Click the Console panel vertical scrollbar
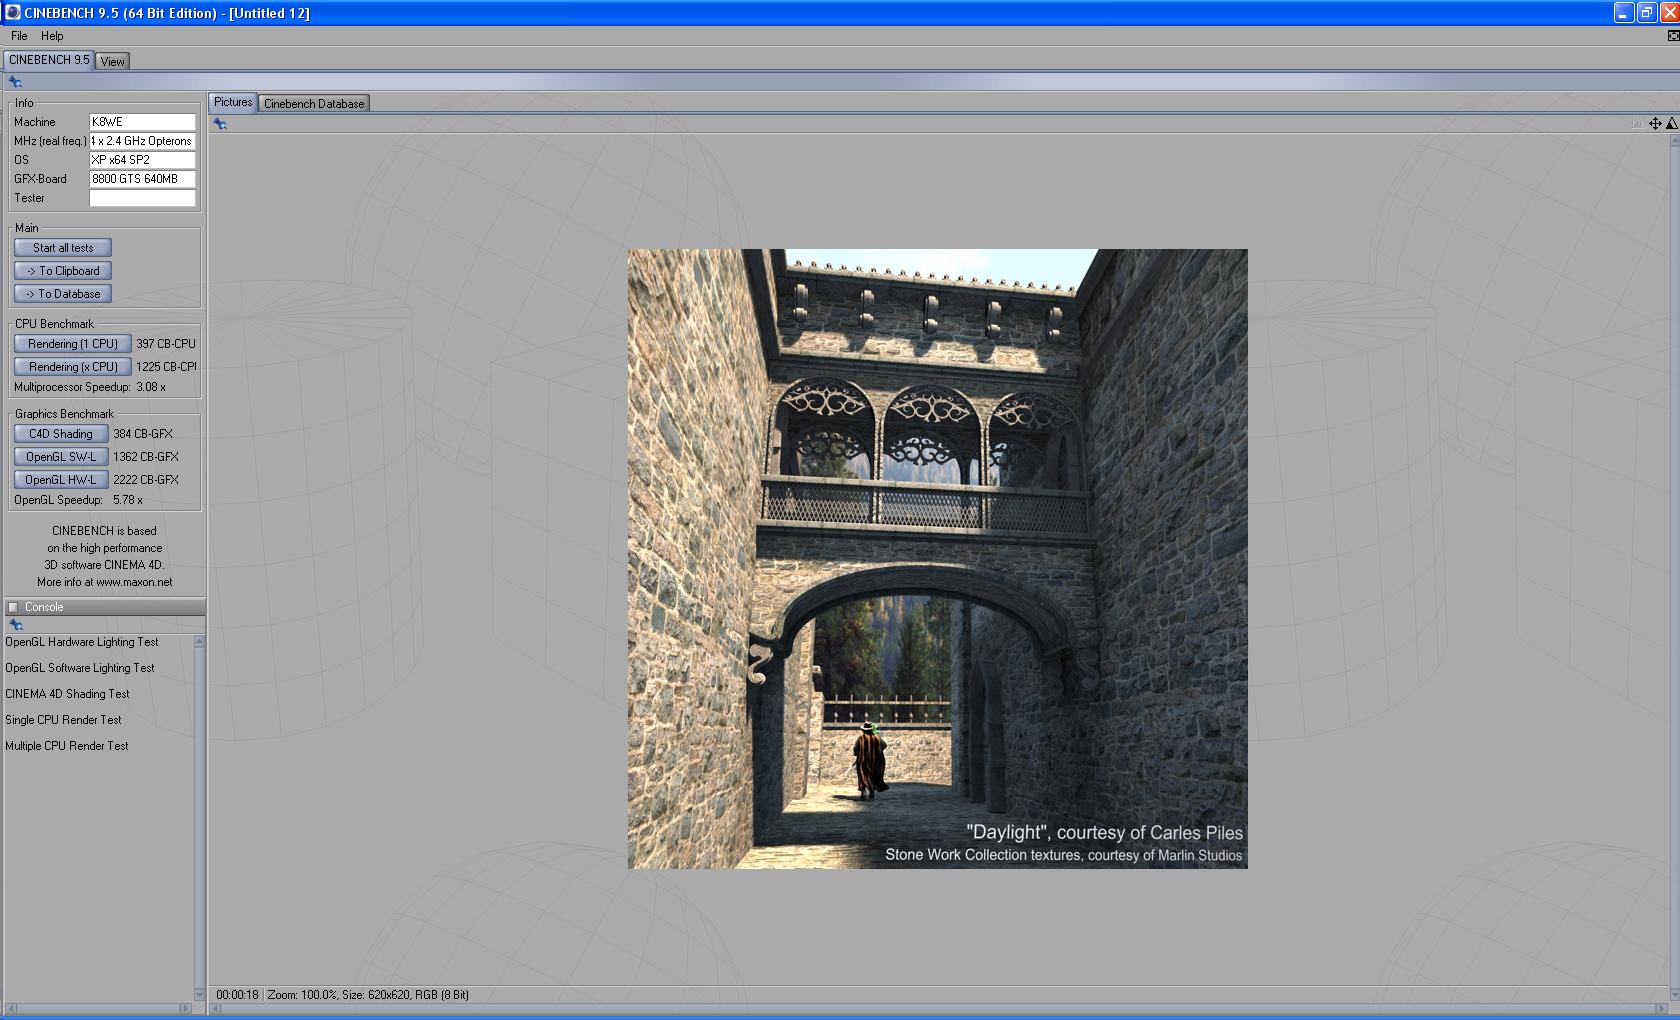The image size is (1680, 1020). coord(199,817)
